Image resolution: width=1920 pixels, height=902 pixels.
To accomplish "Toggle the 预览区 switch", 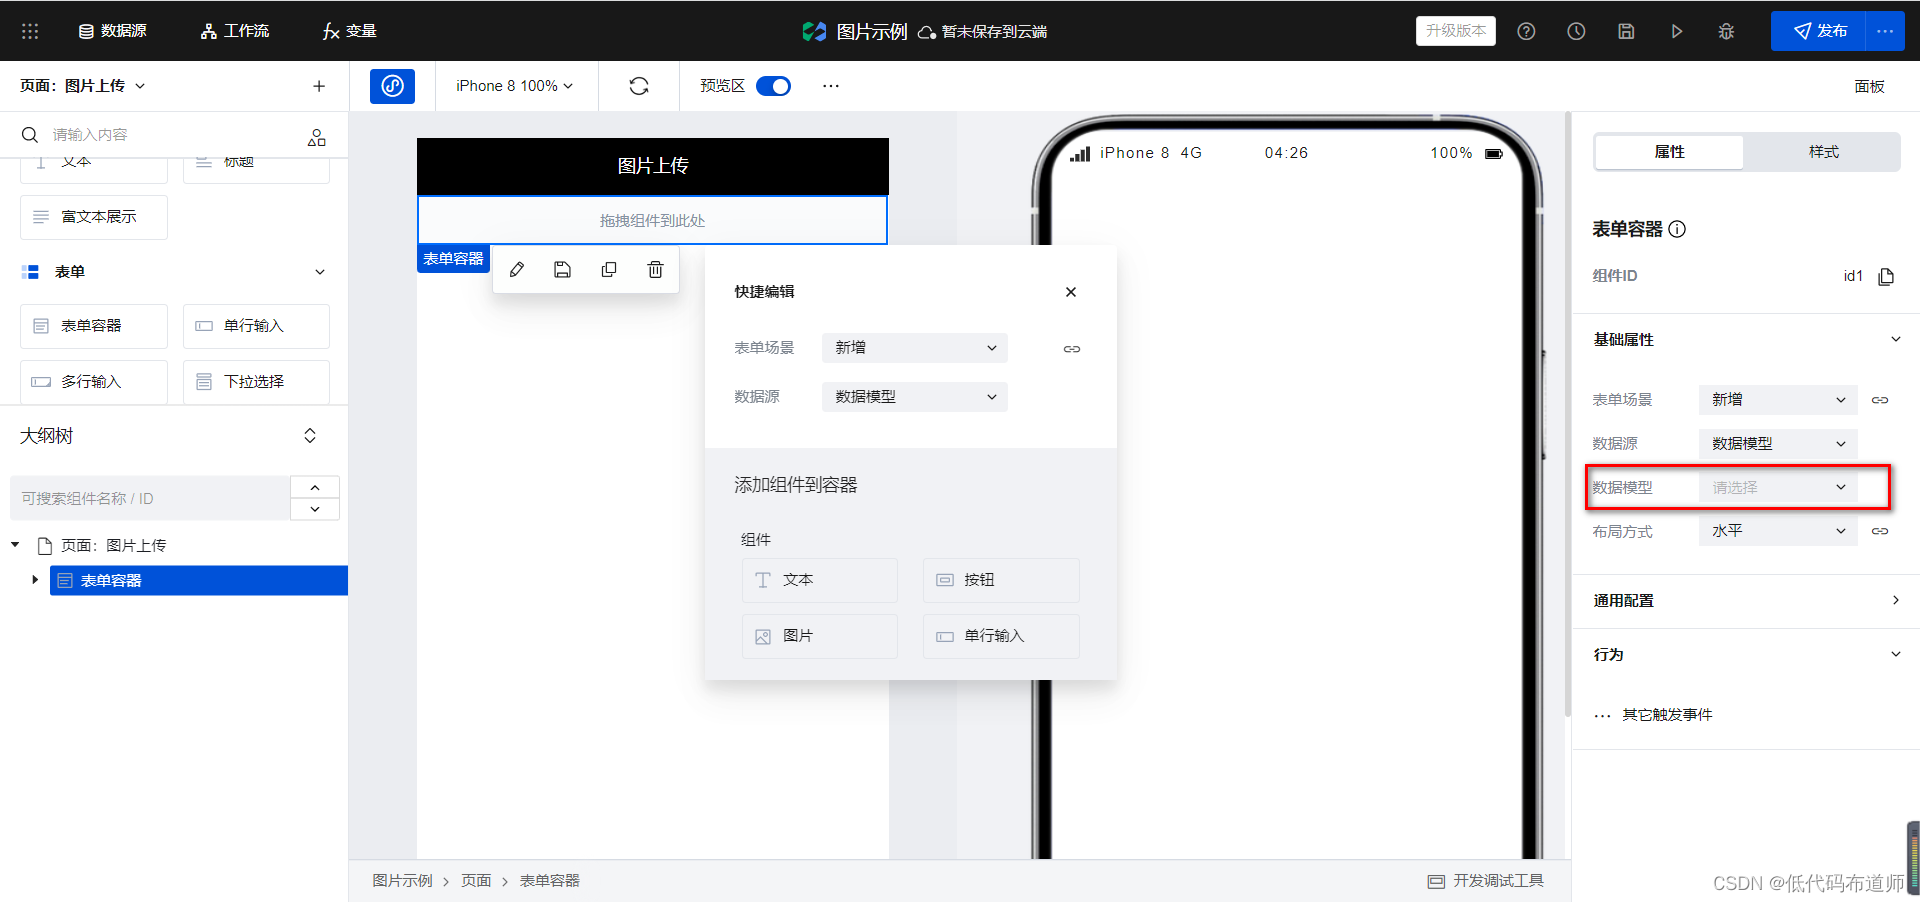I will (x=773, y=86).
